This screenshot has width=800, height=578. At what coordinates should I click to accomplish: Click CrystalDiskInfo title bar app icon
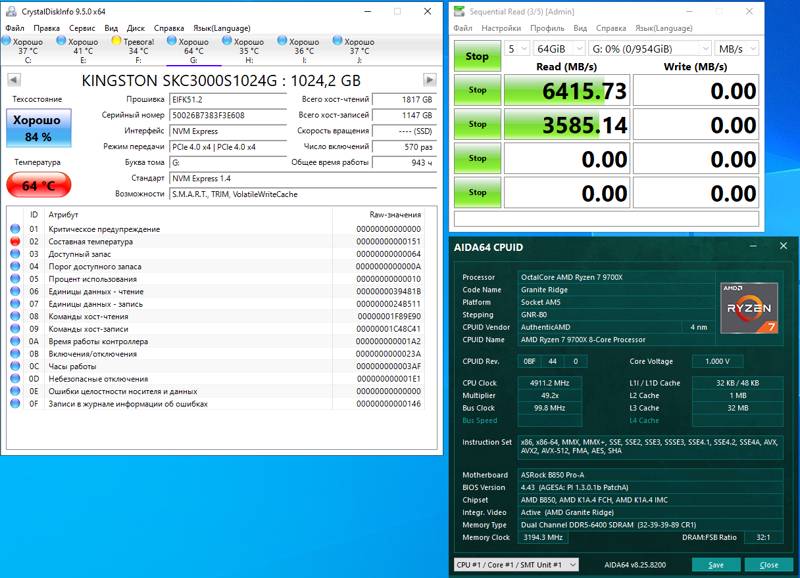[11, 11]
